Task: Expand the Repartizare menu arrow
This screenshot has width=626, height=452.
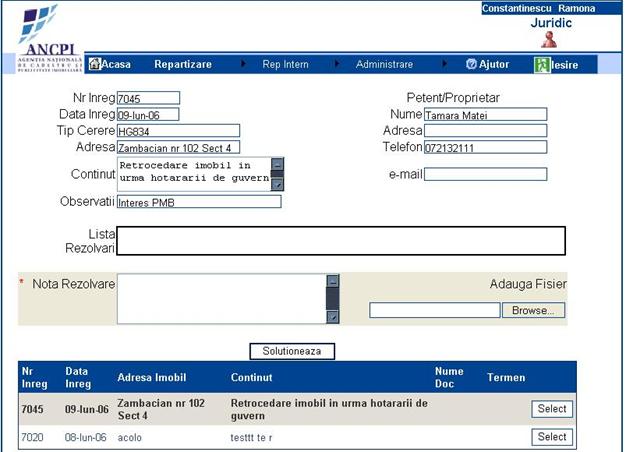Action: click(x=243, y=64)
